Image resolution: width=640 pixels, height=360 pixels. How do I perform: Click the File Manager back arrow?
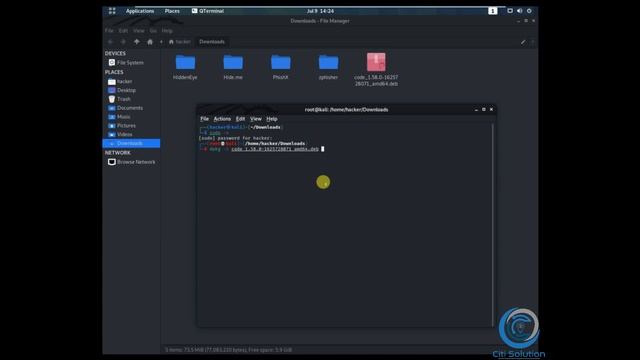110,42
